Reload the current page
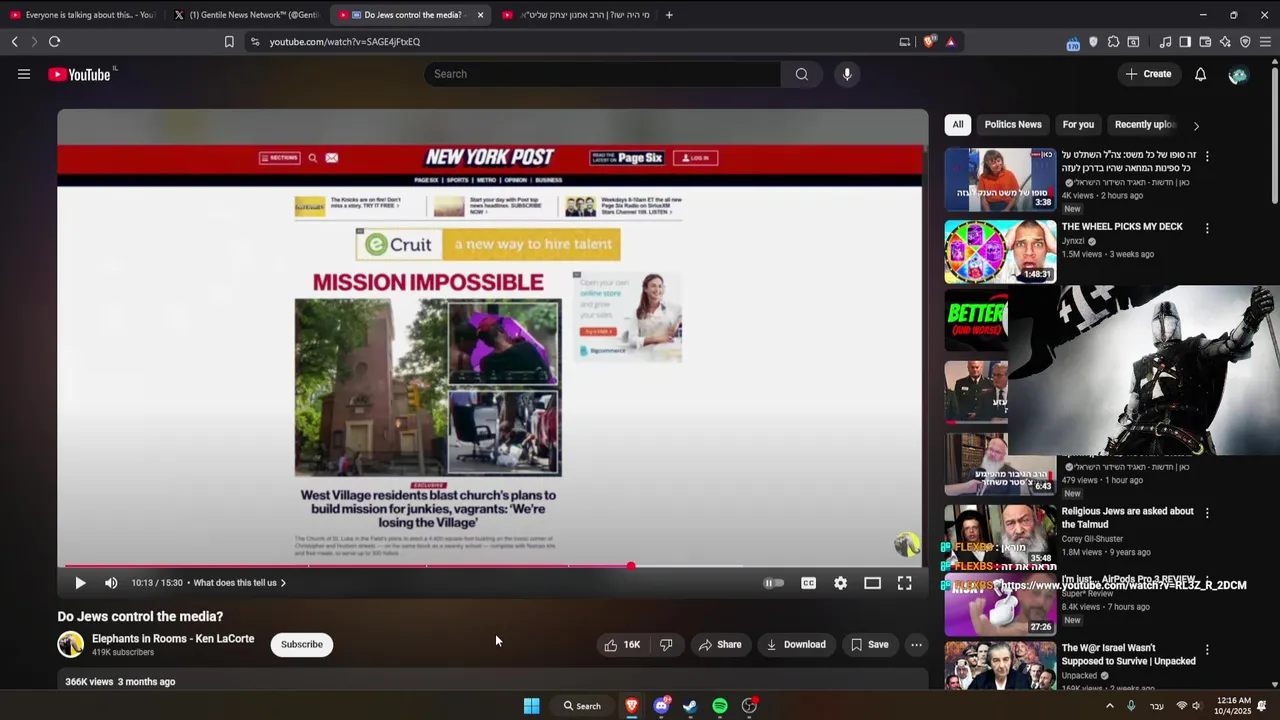This screenshot has width=1280, height=720. tap(54, 42)
